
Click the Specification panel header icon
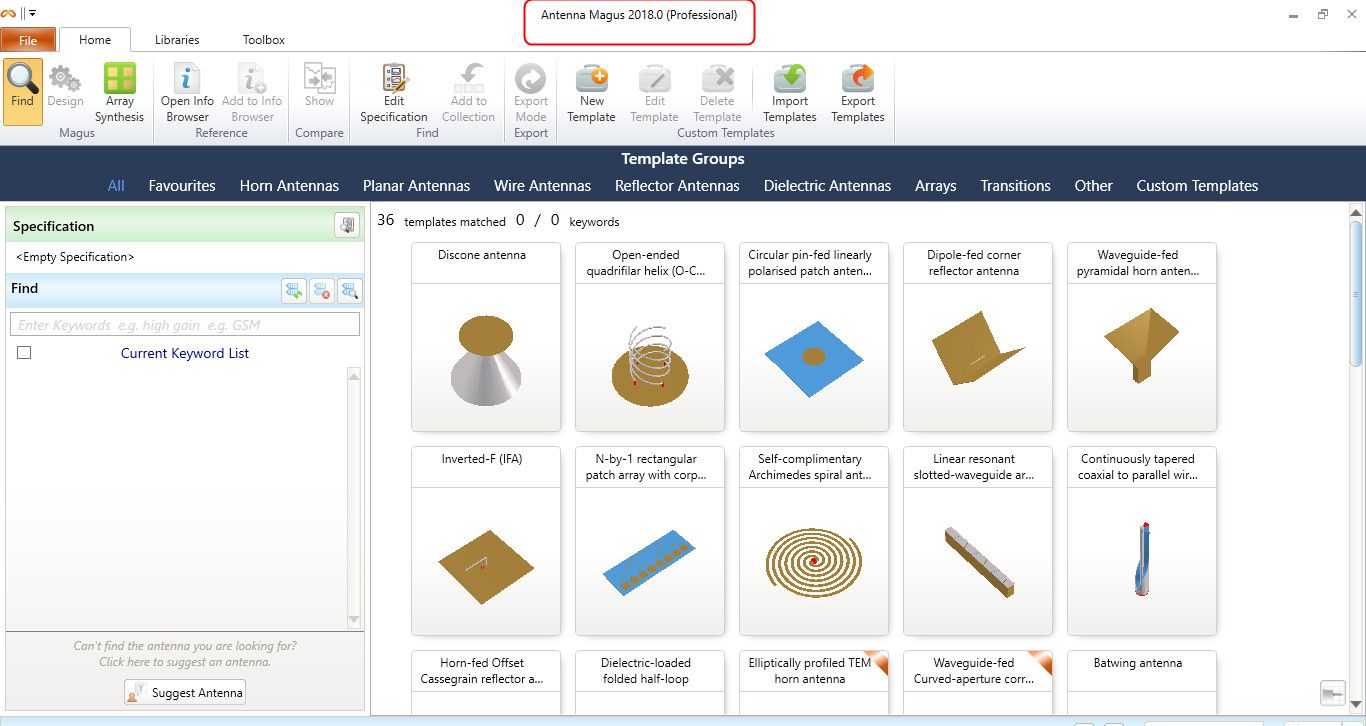click(x=347, y=226)
